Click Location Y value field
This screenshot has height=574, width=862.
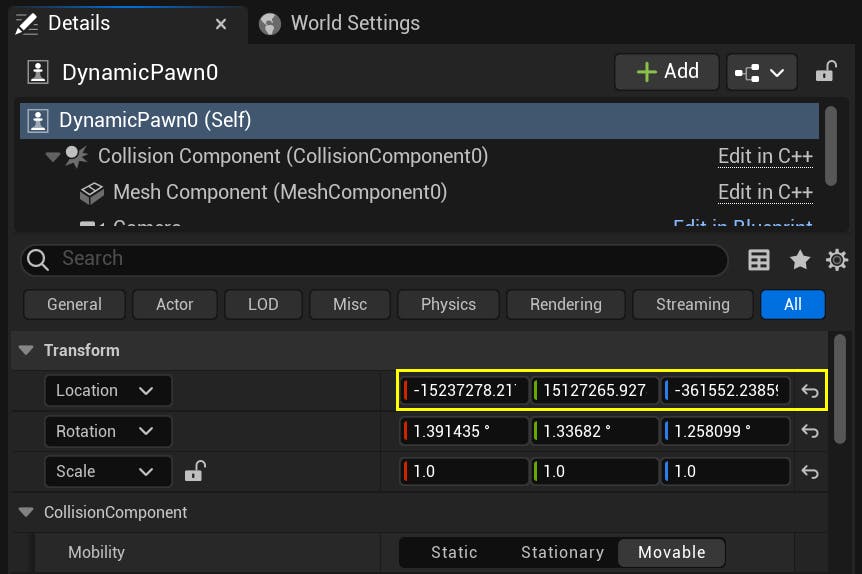[595, 390]
